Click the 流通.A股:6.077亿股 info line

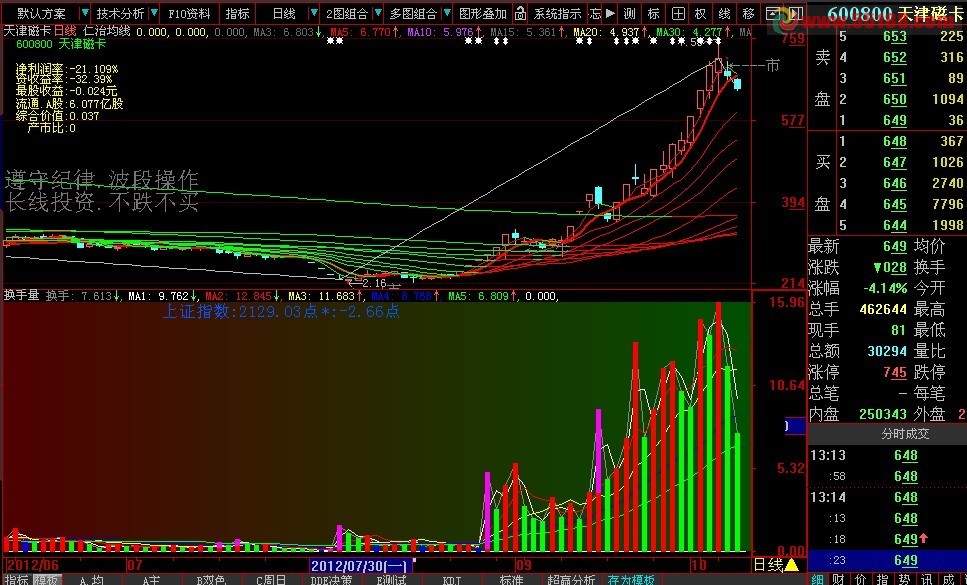pyautogui.click(x=70, y=104)
